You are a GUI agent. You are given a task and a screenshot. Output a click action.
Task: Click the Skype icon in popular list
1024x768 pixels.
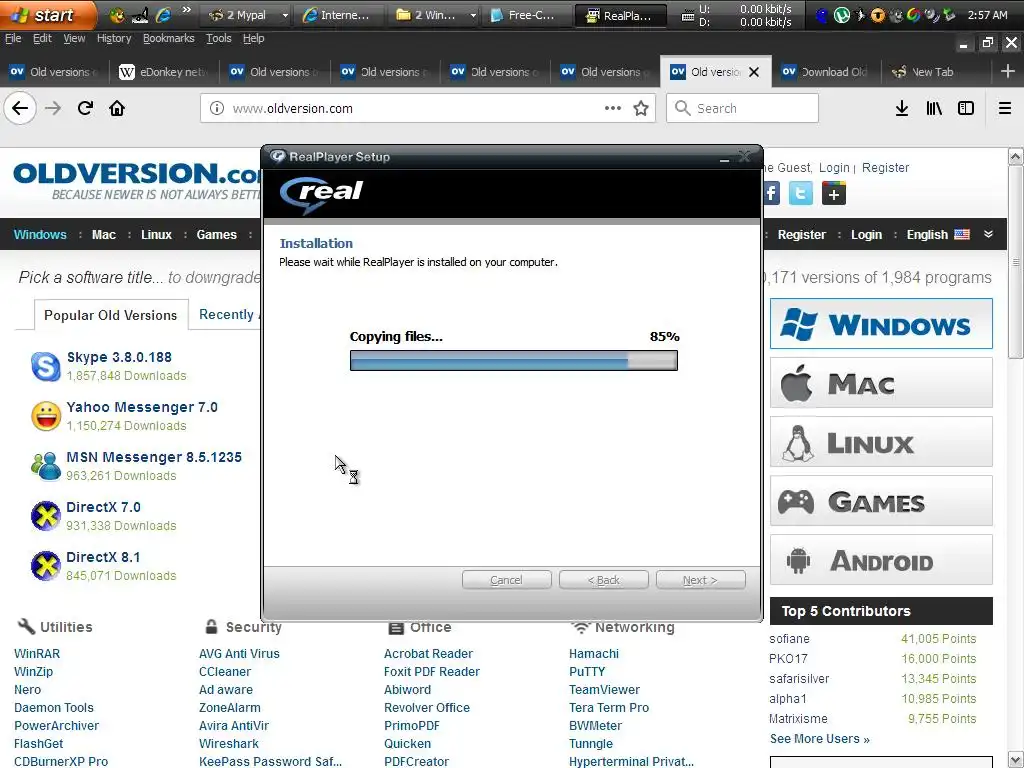coord(46,366)
